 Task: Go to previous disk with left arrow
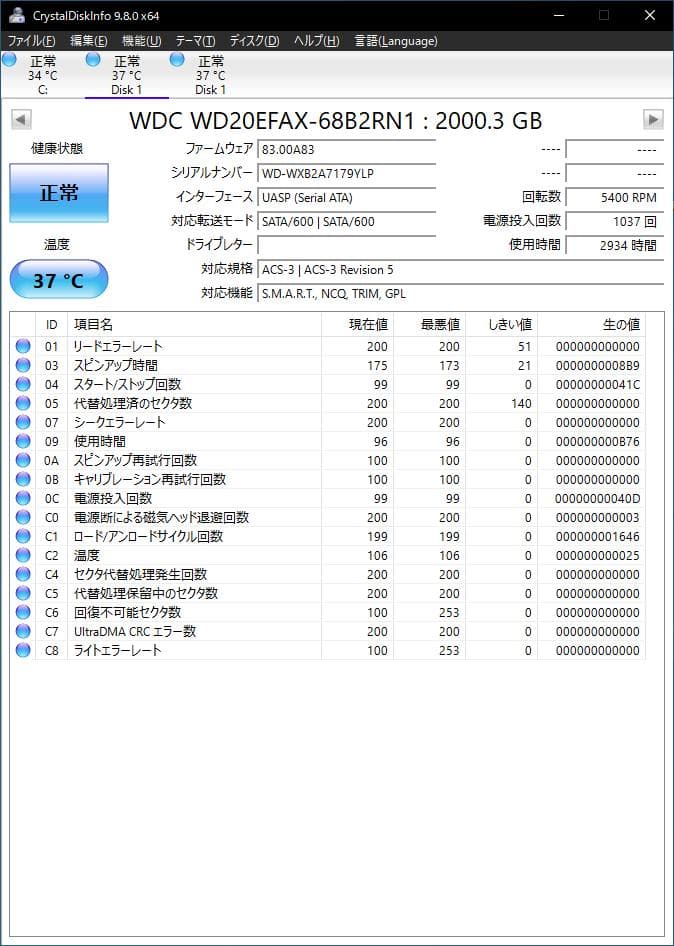21,119
